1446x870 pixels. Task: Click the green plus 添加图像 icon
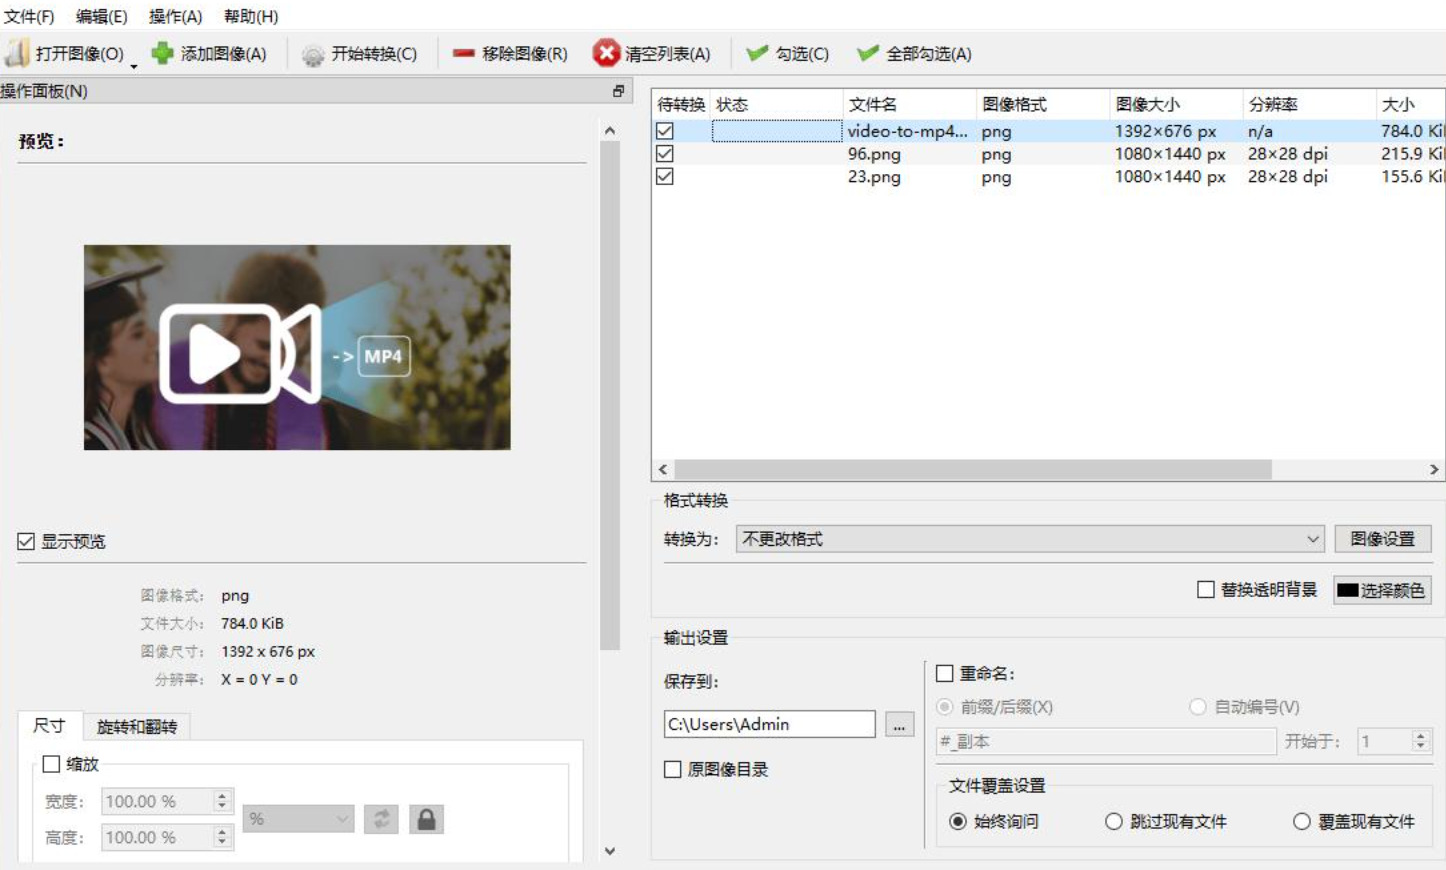click(x=162, y=53)
